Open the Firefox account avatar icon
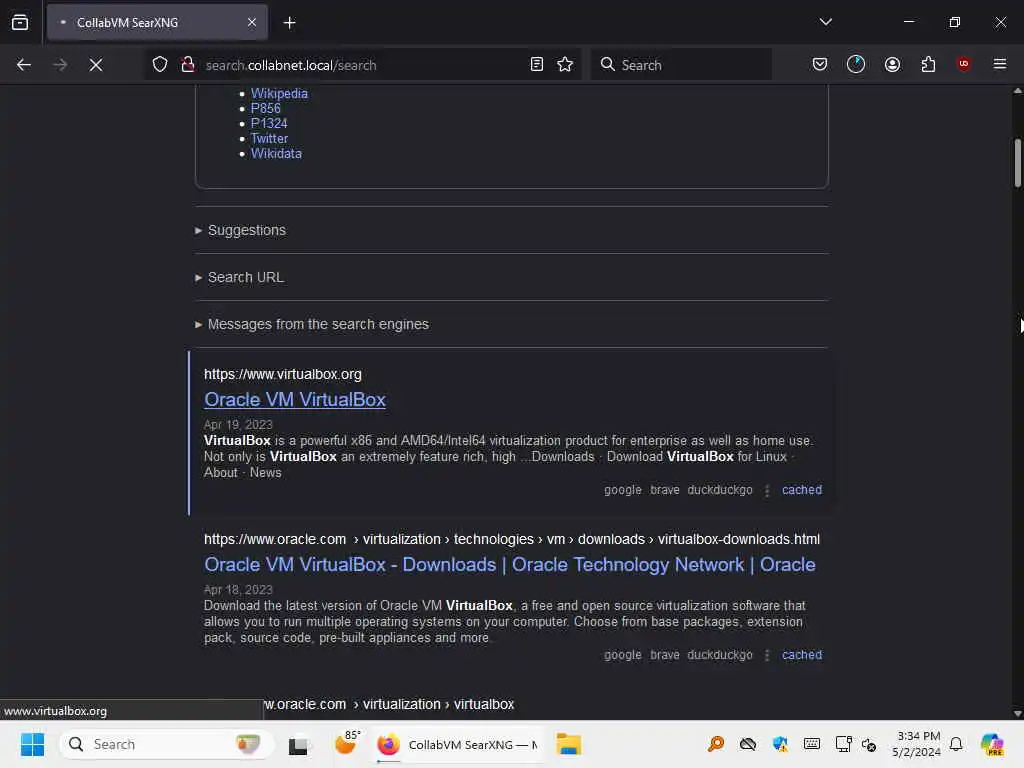 tap(892, 65)
